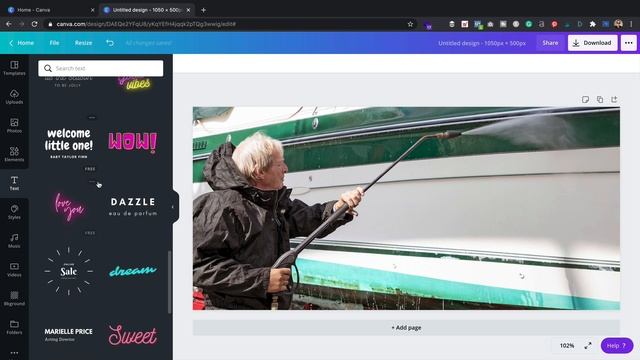Switch to the Home - Canva browser tab
Viewport: 640px width, 360px height.
point(49,10)
